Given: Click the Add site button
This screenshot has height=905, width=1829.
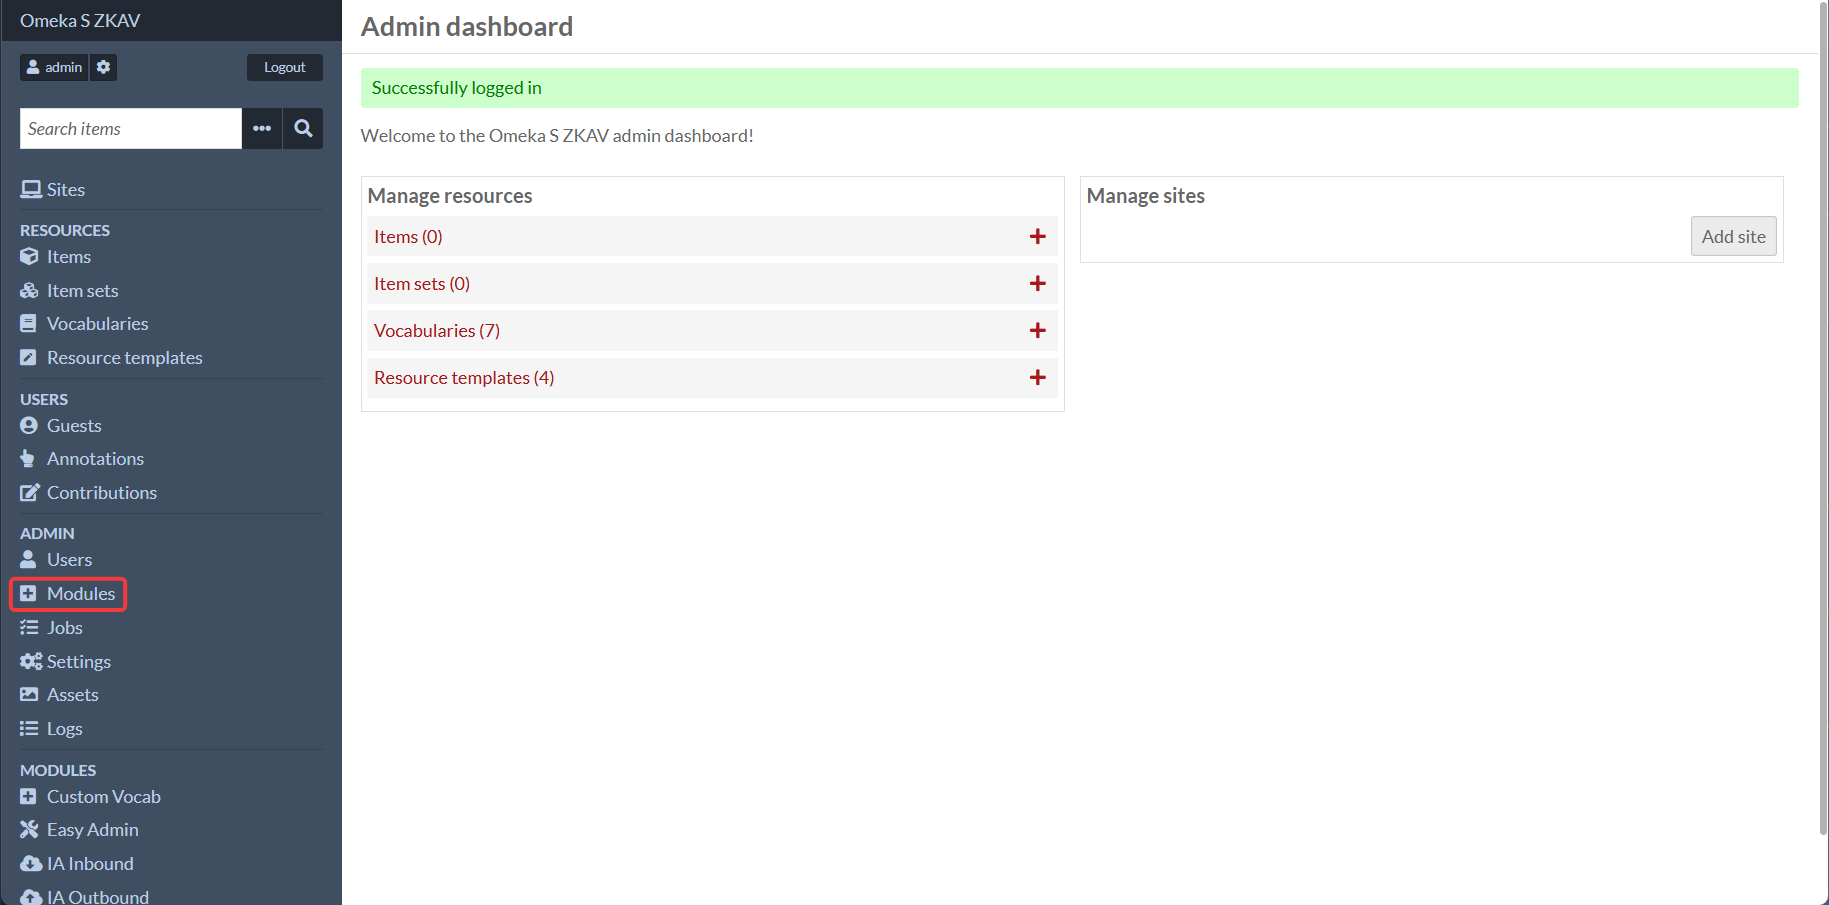Looking at the screenshot, I should (1734, 236).
